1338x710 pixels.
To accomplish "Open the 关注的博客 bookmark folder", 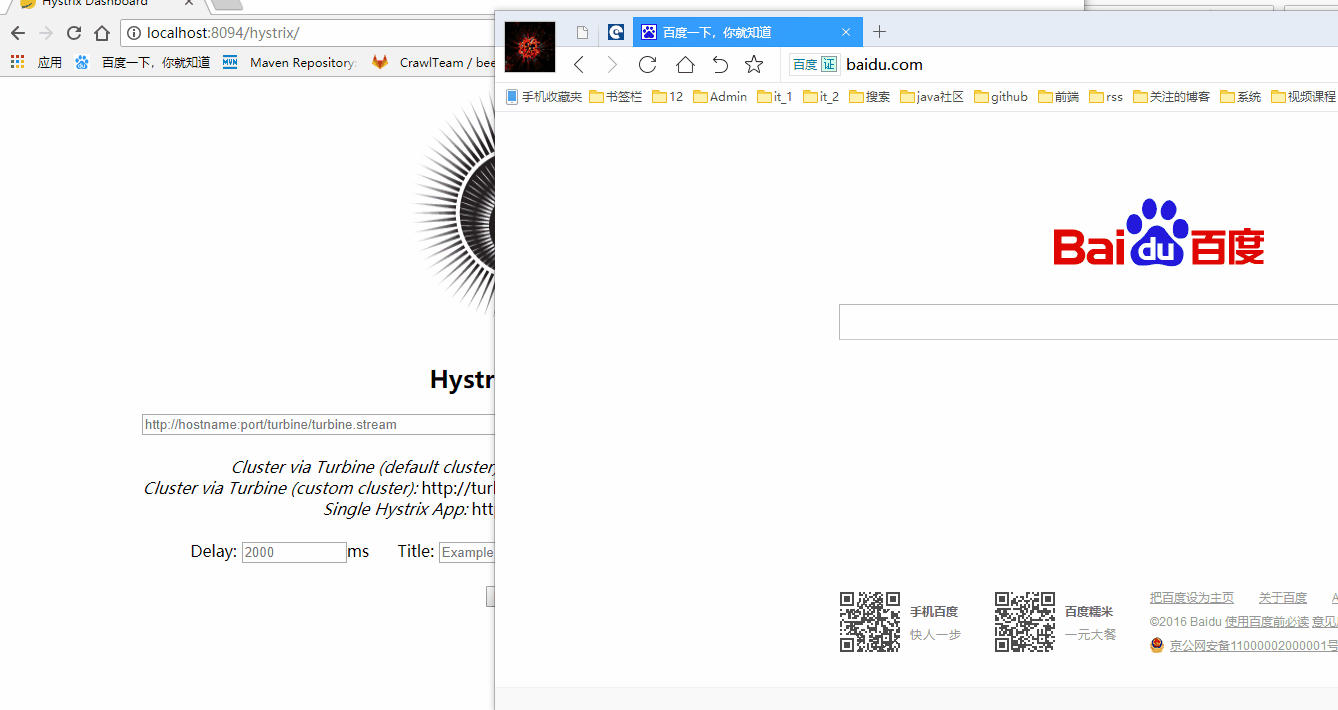I will click(1171, 97).
